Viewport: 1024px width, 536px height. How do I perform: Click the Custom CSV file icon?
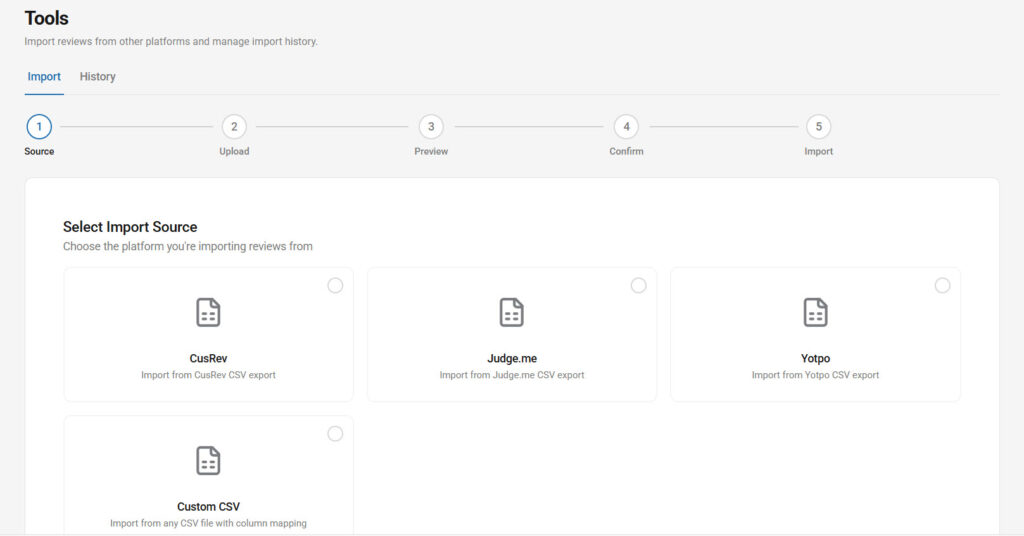(208, 460)
